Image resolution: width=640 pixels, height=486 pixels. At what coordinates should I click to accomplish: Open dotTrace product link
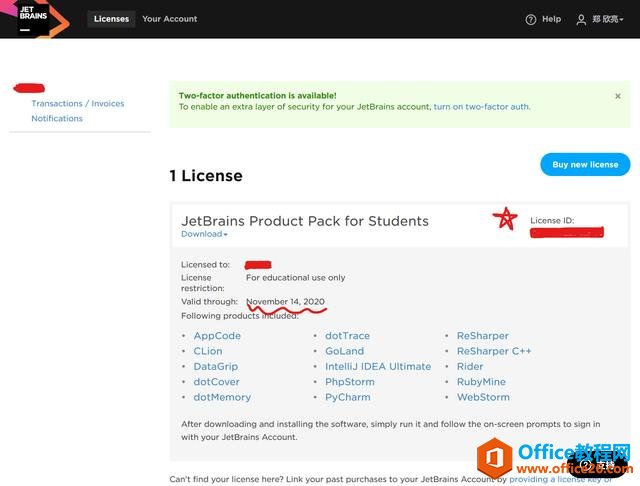[x=347, y=336]
